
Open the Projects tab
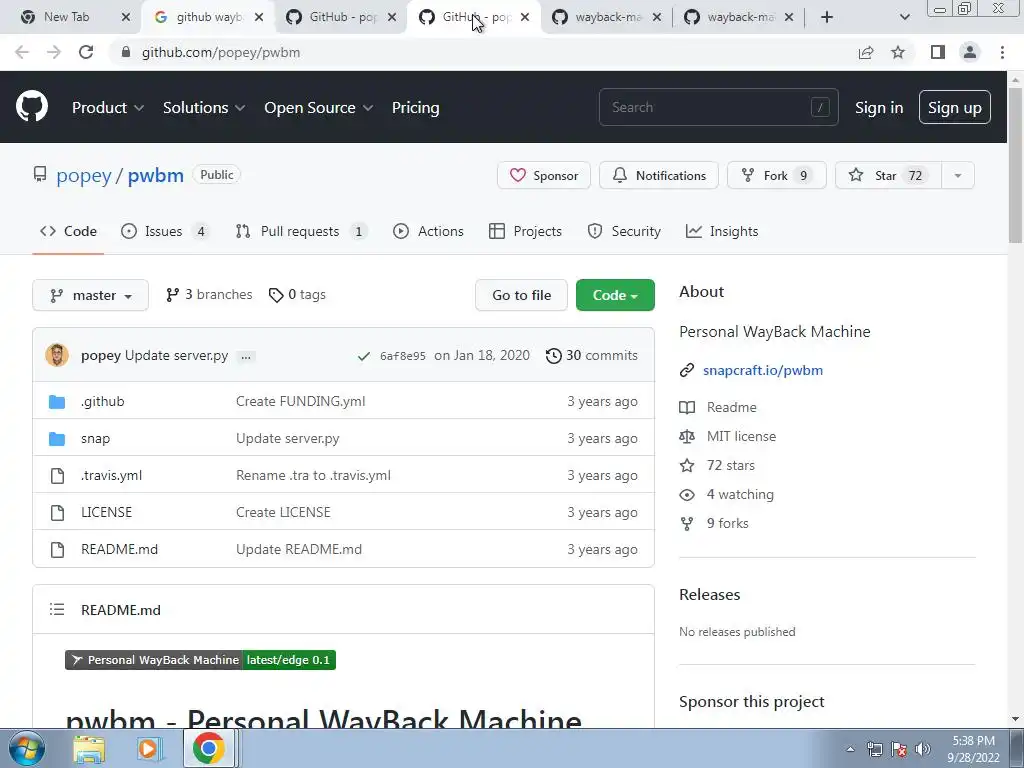pos(525,231)
